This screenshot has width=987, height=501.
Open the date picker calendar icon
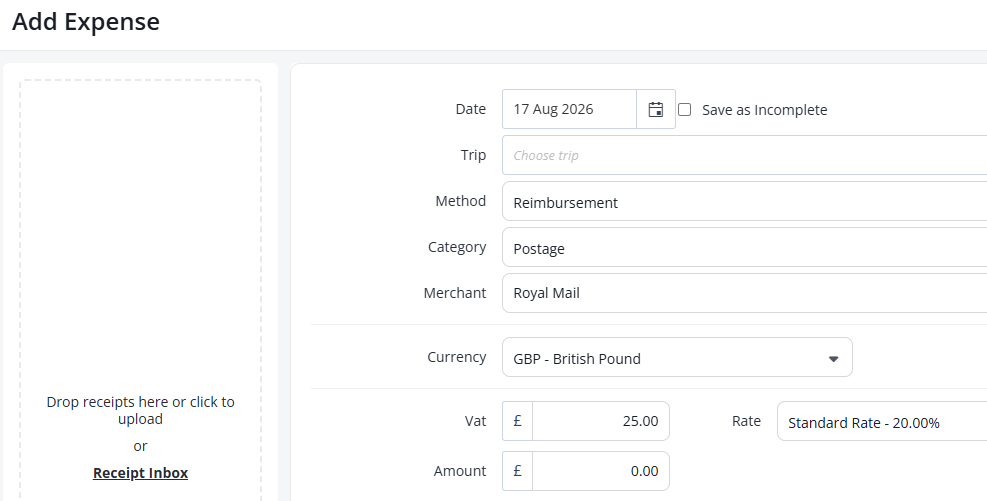(656, 109)
